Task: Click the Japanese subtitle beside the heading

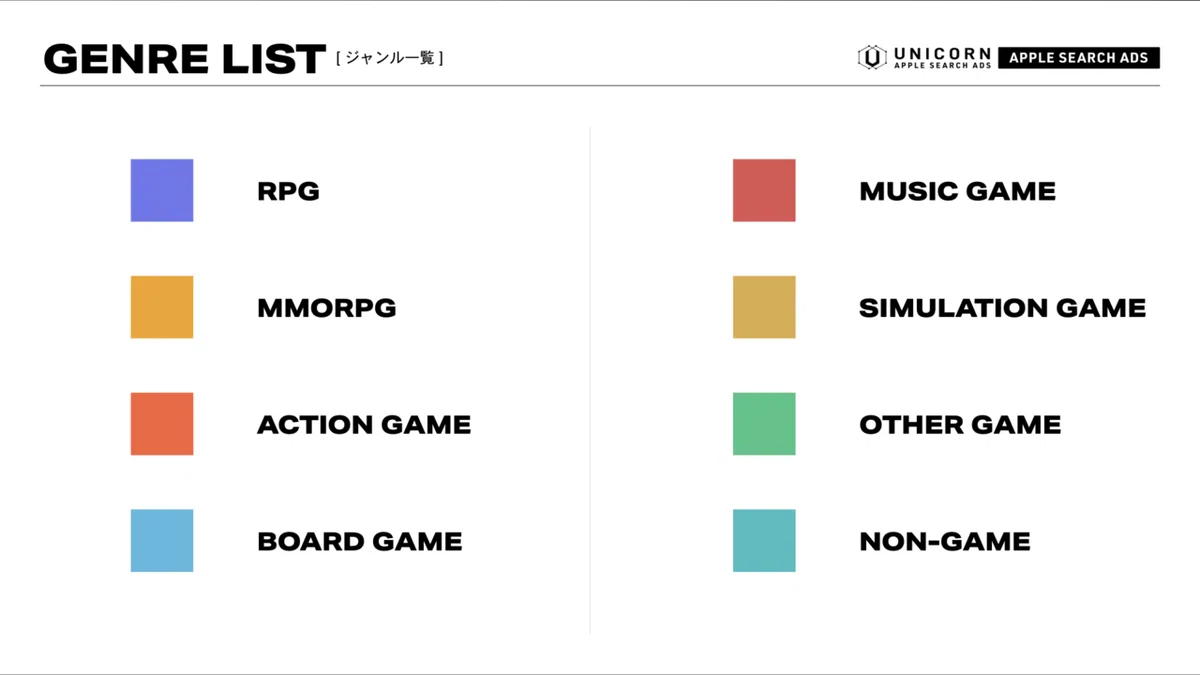Action: pyautogui.click(x=389, y=59)
